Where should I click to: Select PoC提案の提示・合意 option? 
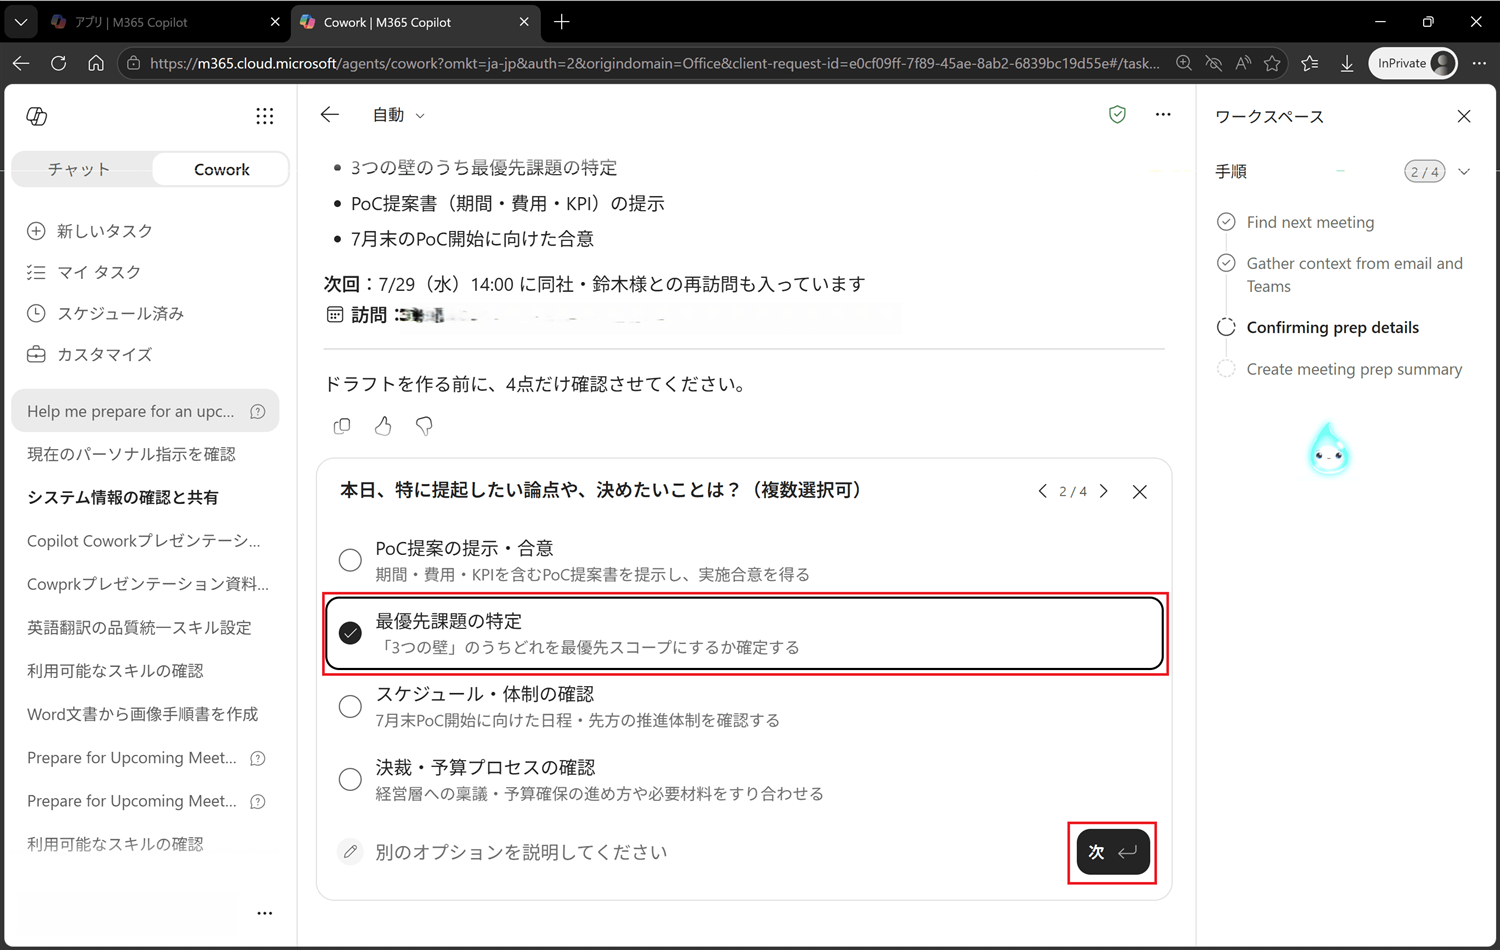(744, 561)
